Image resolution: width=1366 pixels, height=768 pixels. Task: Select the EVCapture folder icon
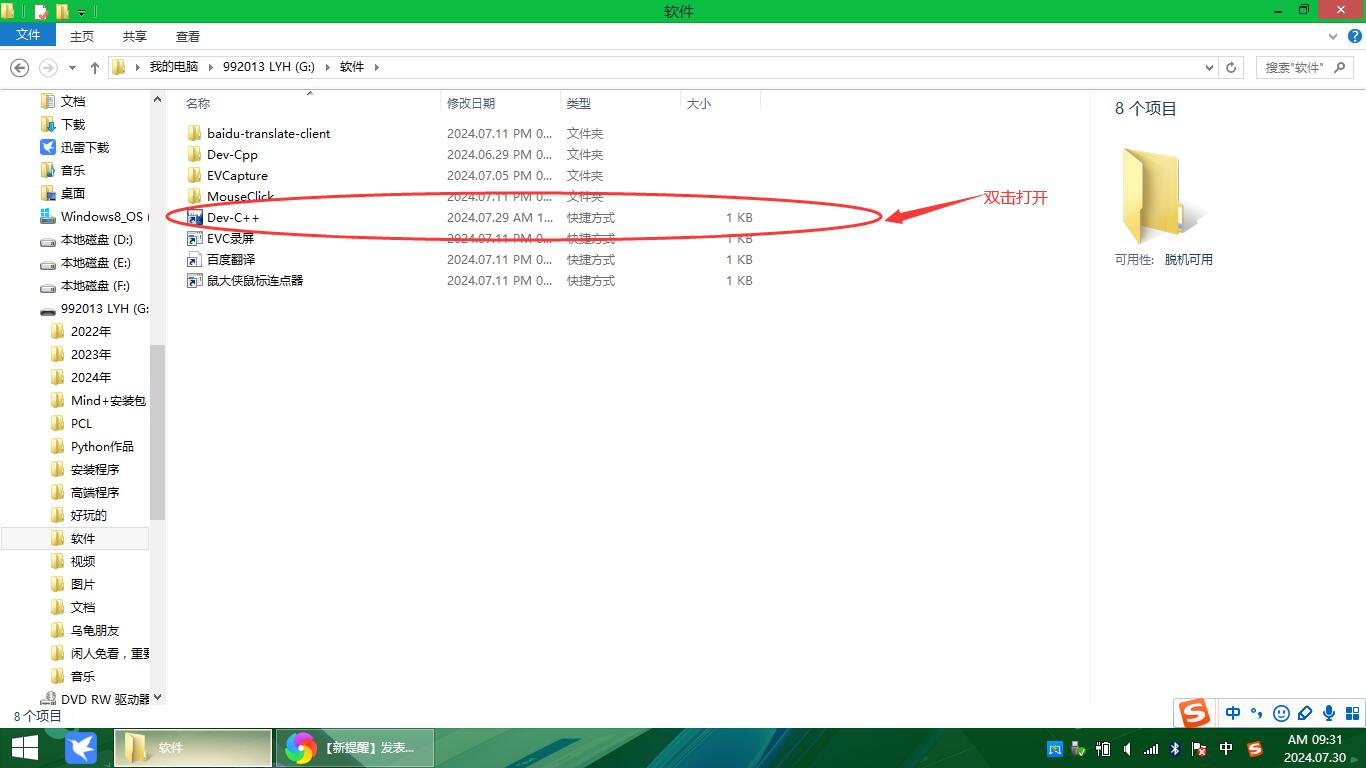pyautogui.click(x=194, y=175)
